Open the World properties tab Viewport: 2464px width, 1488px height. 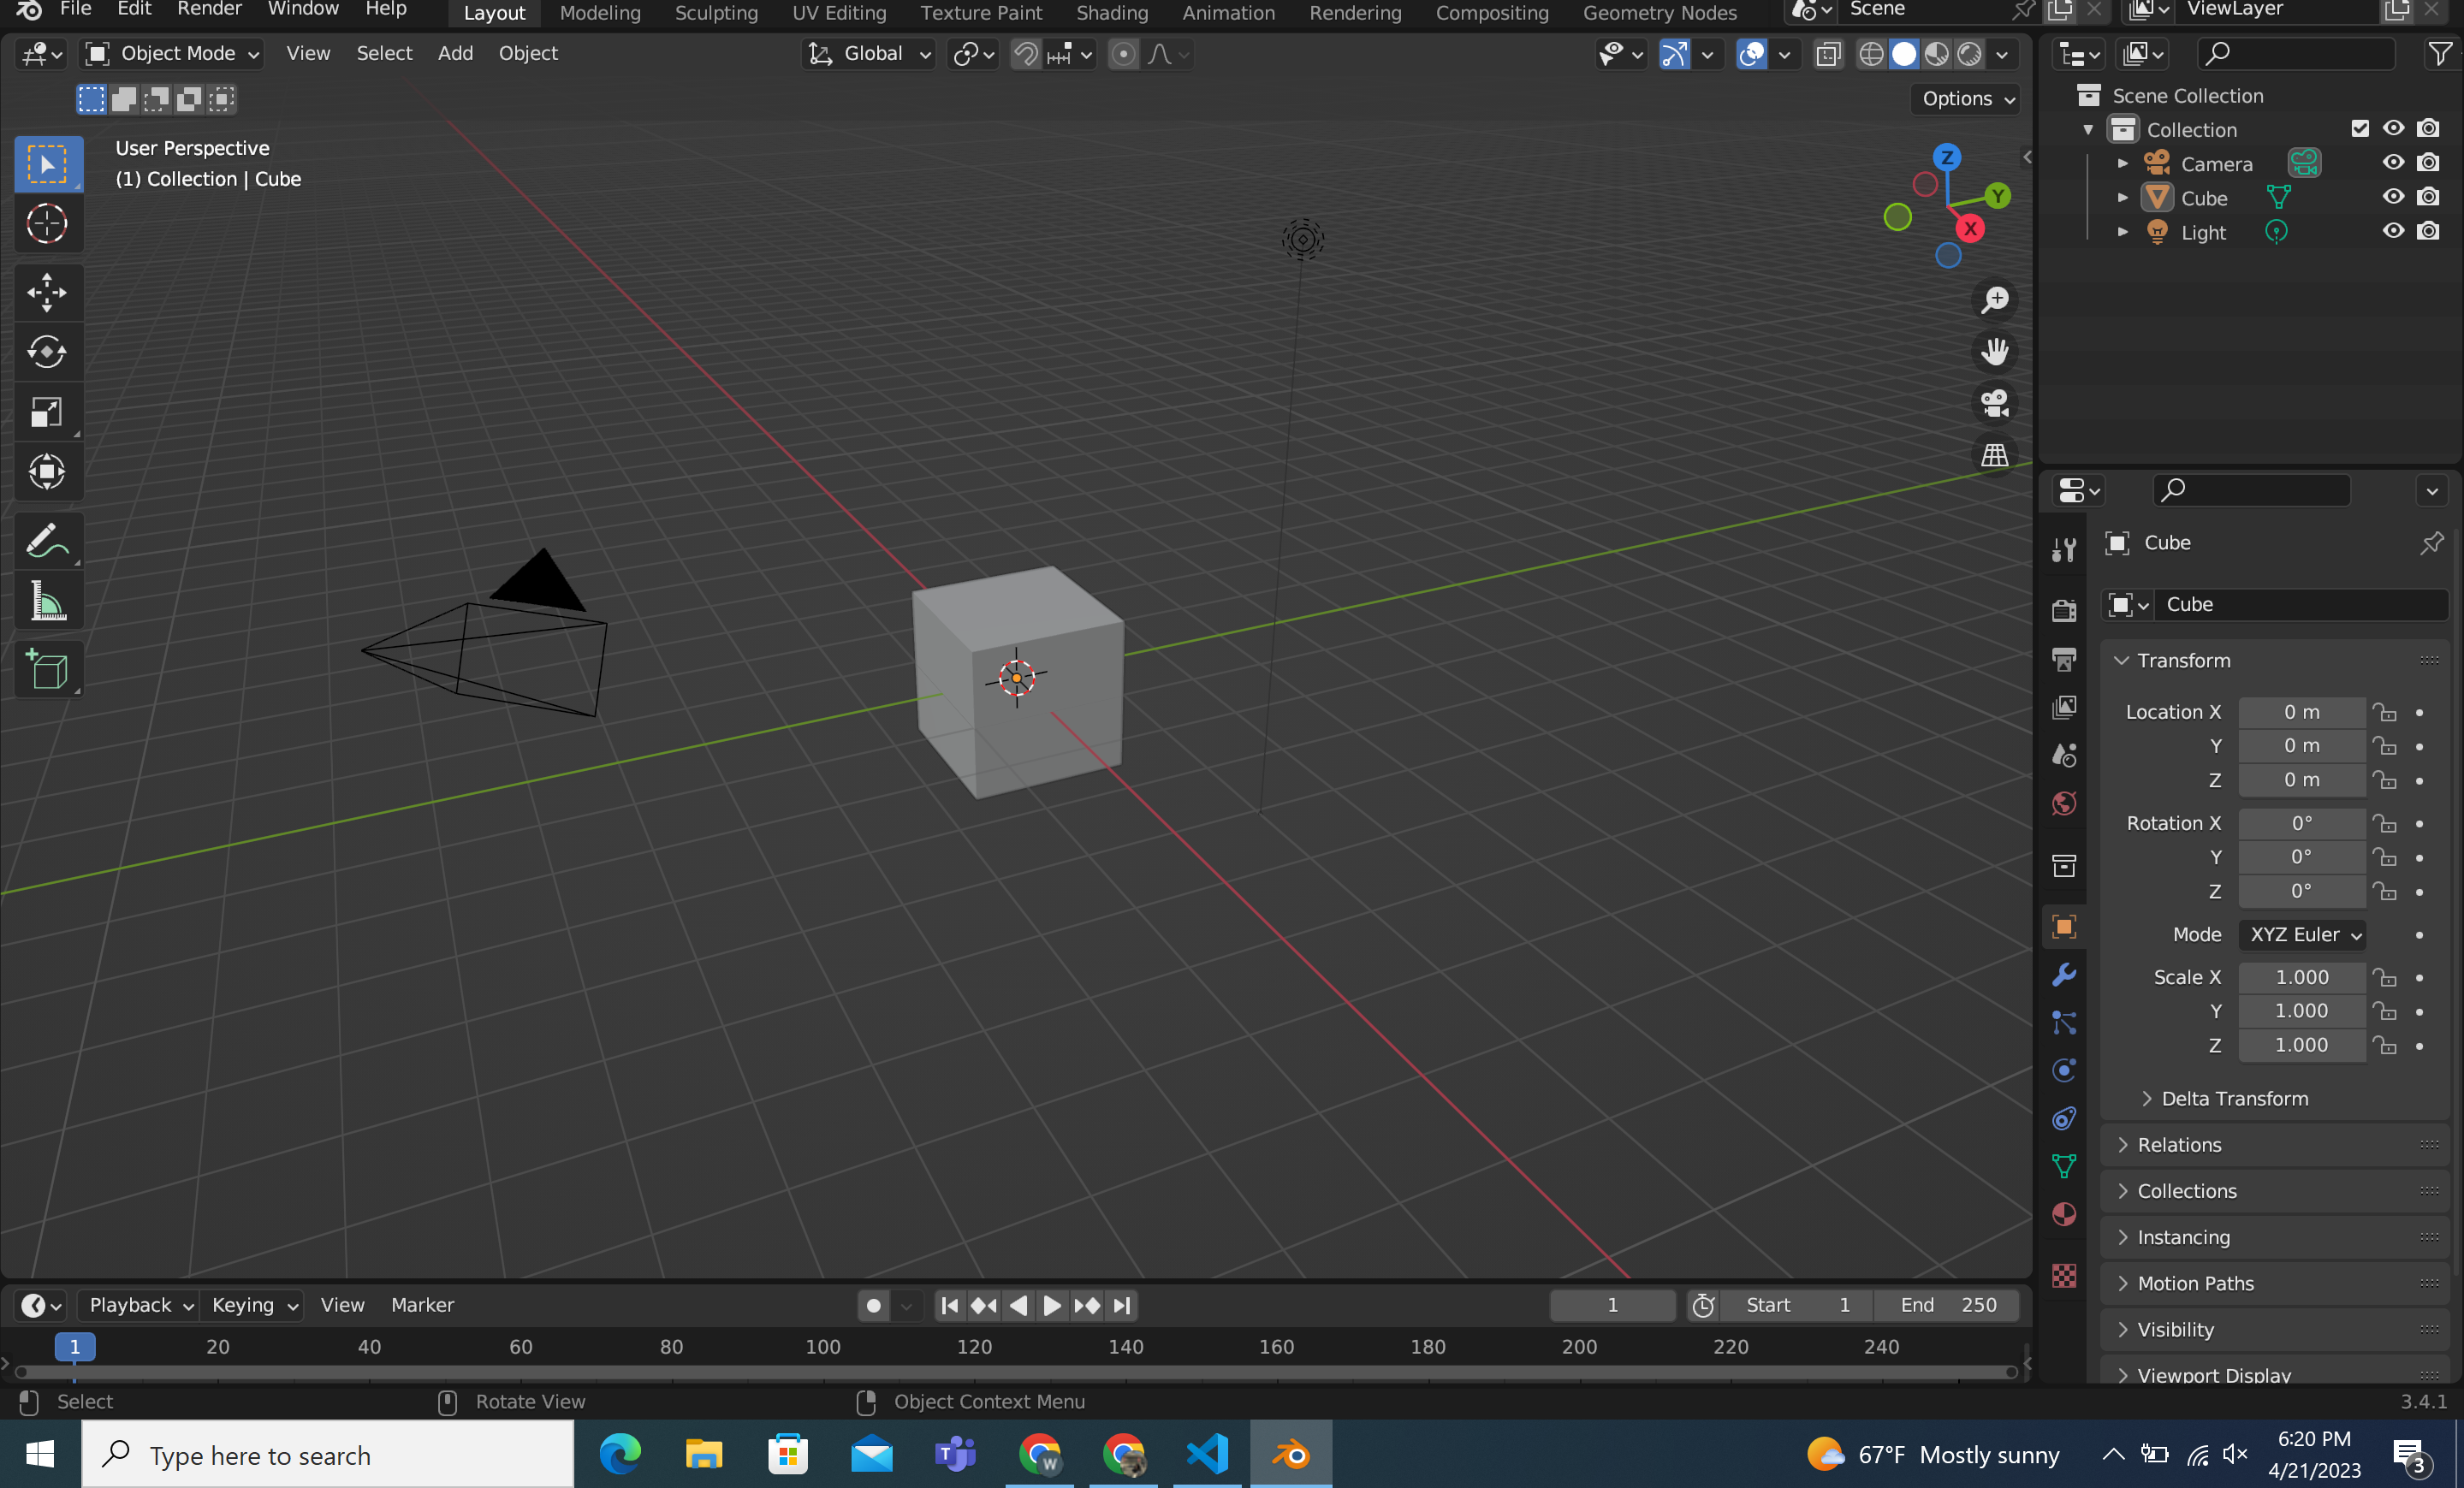pyautogui.click(x=2063, y=803)
